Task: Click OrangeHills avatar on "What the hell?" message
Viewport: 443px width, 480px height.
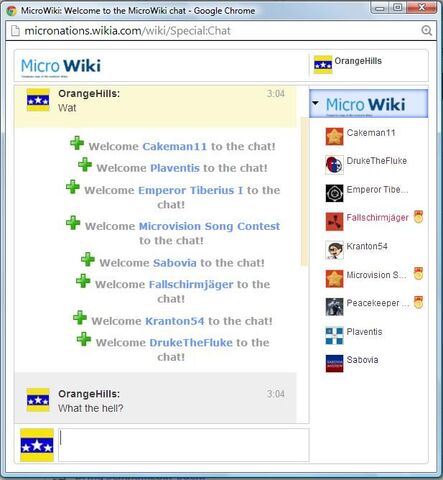Action: (x=38, y=400)
